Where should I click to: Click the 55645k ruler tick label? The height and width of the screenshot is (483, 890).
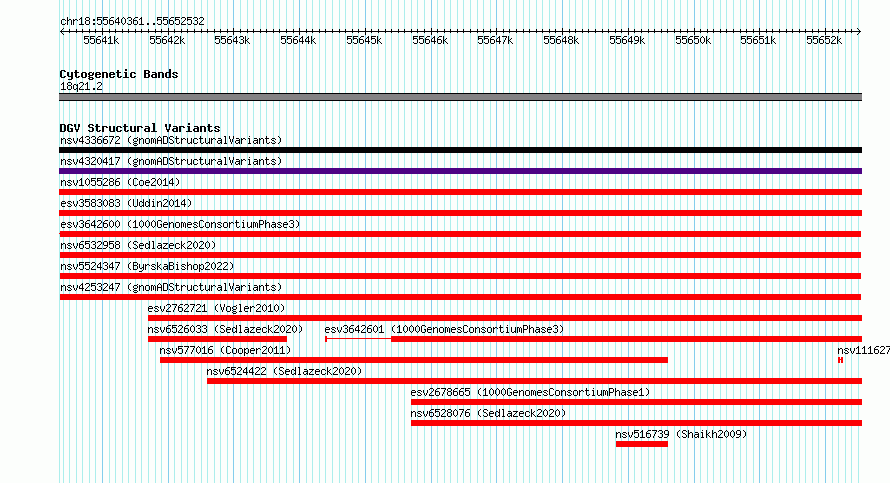tap(364, 40)
